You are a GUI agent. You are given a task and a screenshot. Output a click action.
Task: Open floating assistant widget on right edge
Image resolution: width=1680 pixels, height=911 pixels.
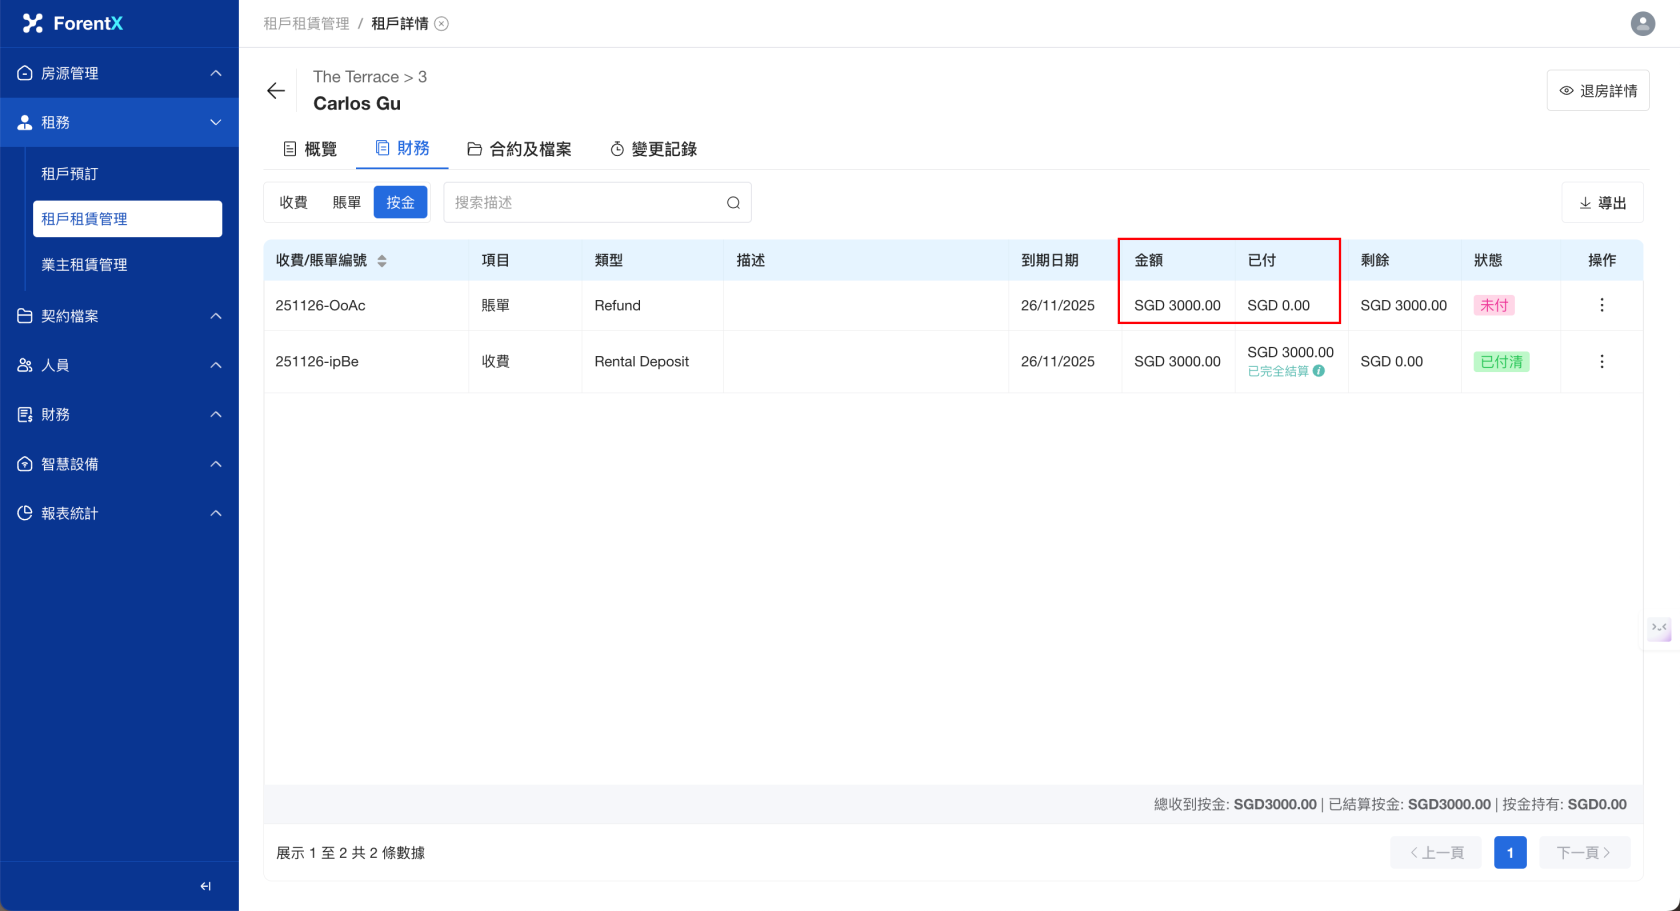tap(1659, 629)
